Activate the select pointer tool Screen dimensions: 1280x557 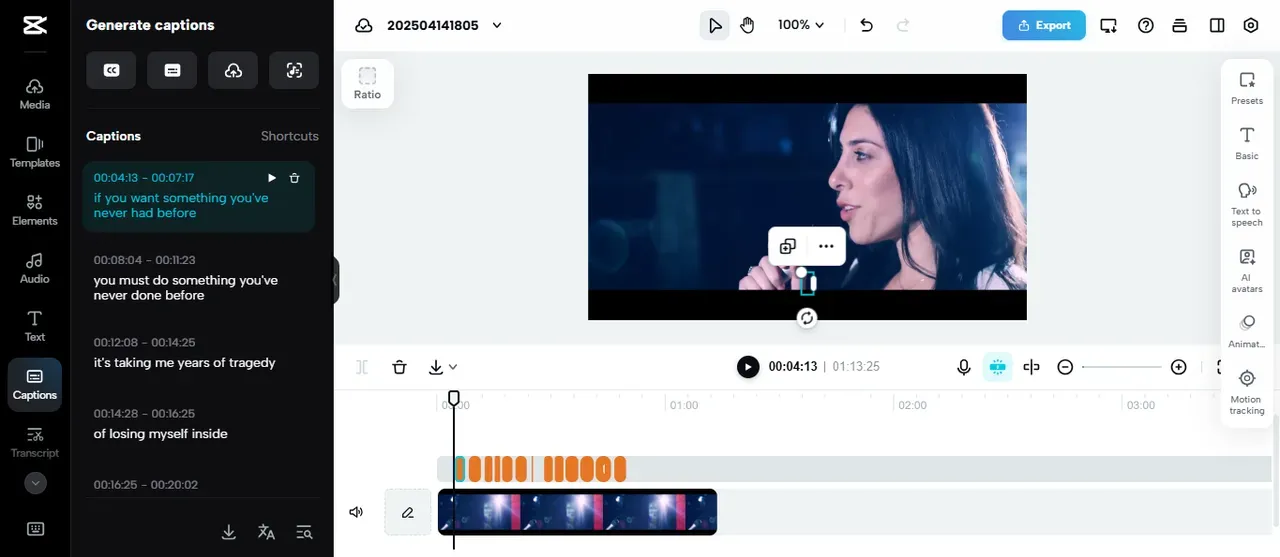[x=714, y=25]
